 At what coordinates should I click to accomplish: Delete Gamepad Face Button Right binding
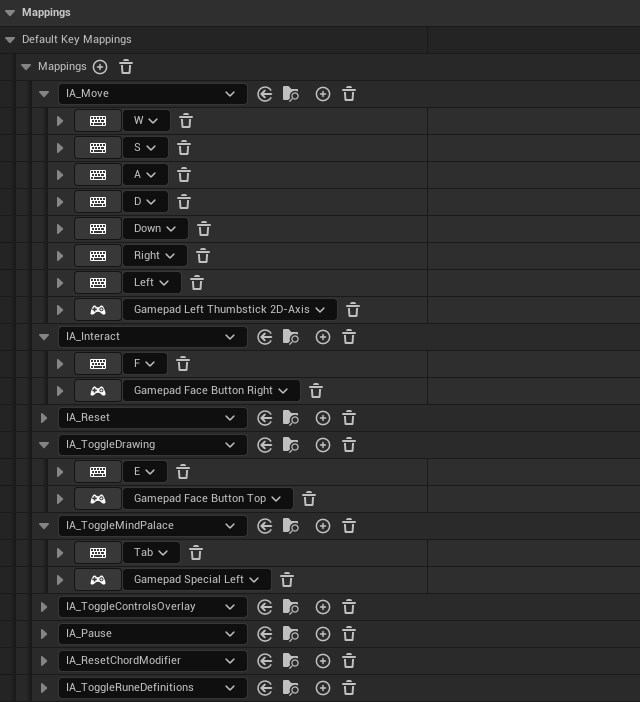(x=316, y=391)
